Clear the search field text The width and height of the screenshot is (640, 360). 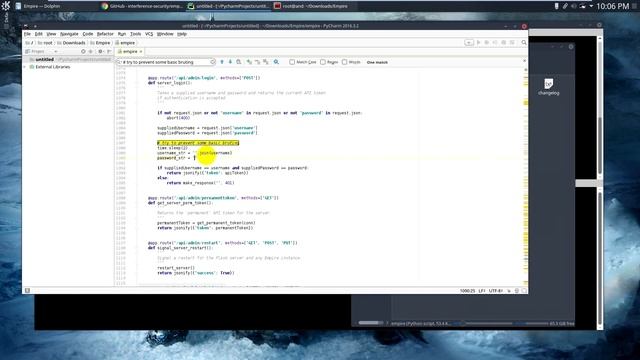(213, 62)
